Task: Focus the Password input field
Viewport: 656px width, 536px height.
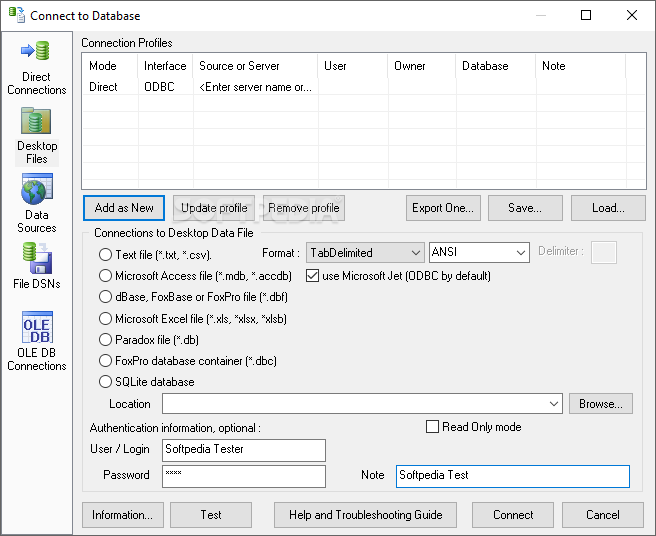Action: [244, 476]
